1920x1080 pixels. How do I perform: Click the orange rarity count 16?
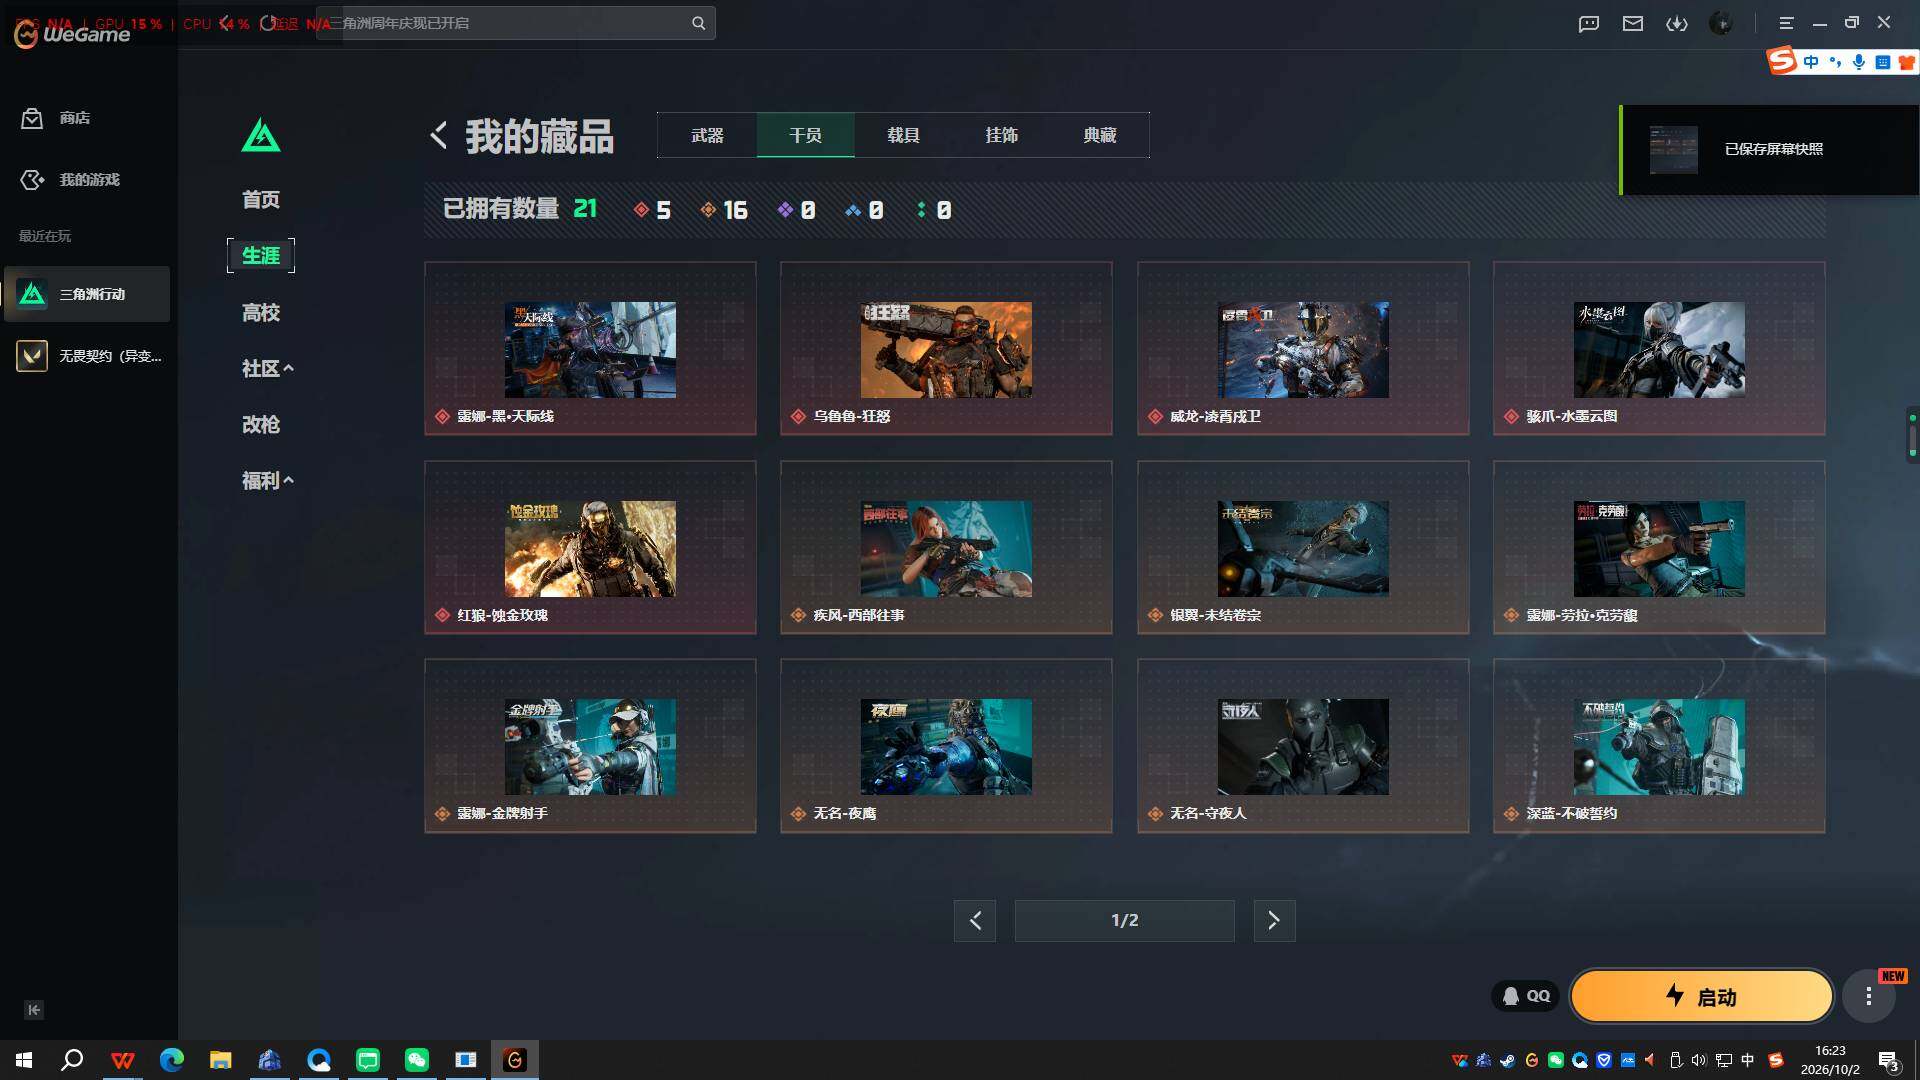pyautogui.click(x=724, y=210)
